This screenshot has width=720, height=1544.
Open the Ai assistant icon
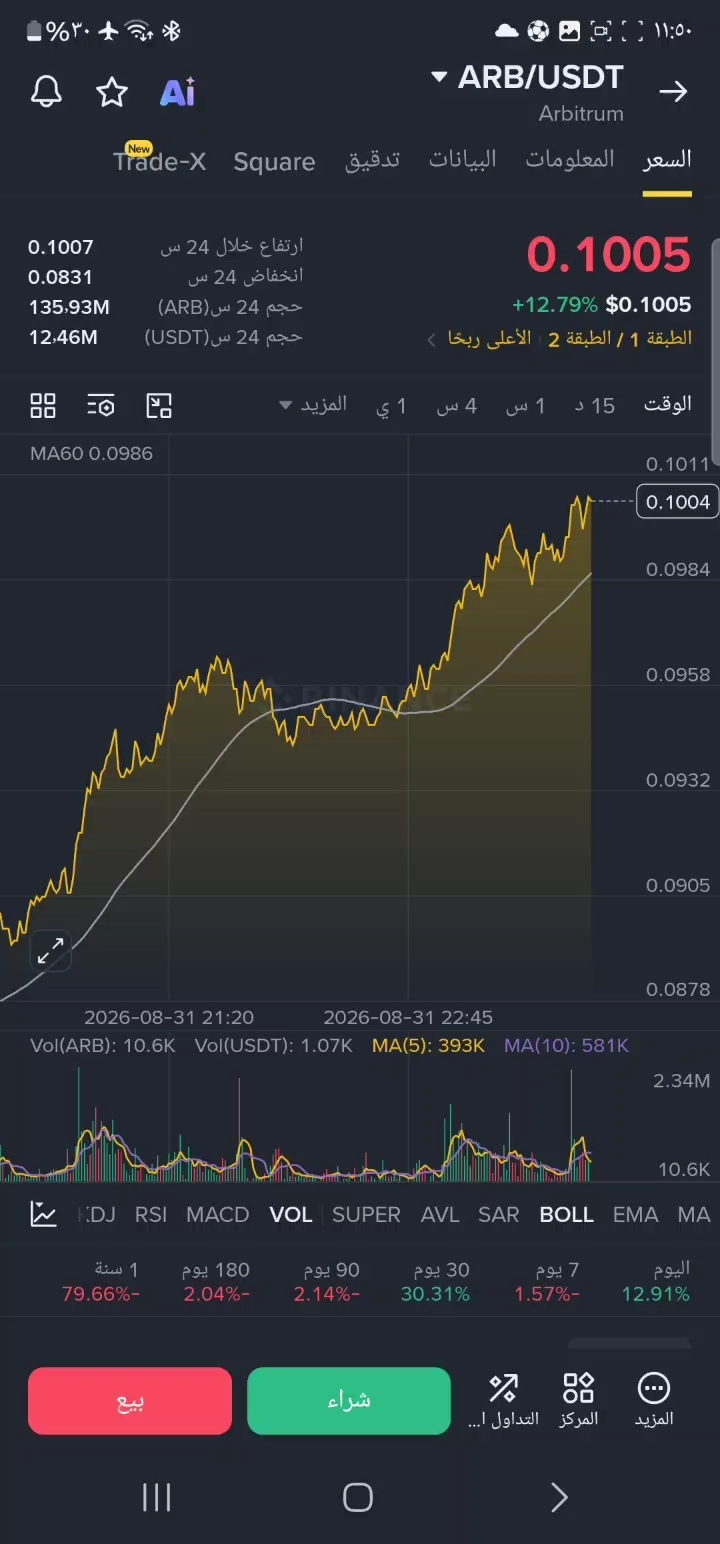(x=178, y=92)
